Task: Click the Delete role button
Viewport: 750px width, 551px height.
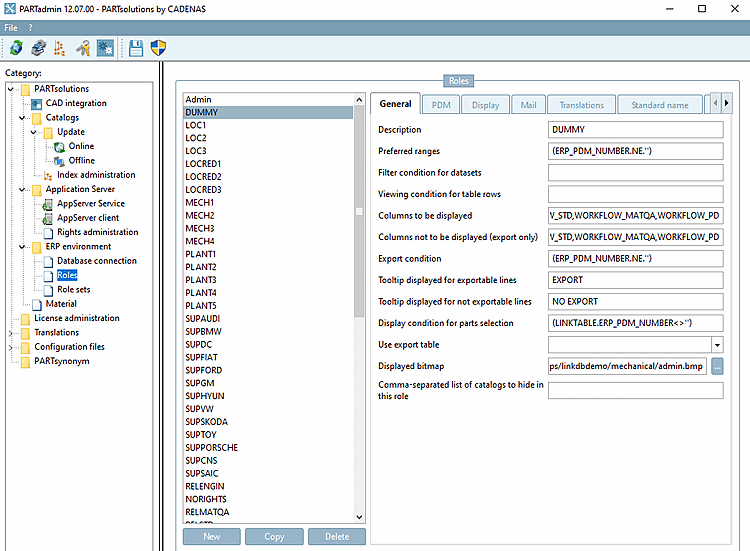Action: coord(337,537)
